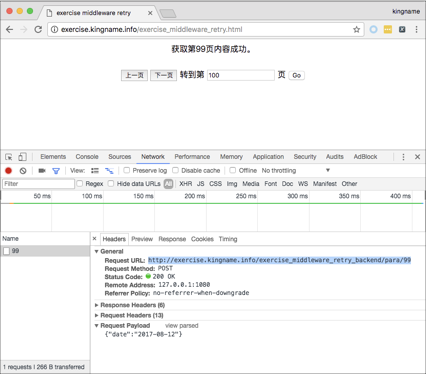
Task: Open the Chrome three-dot menu
Action: click(416, 30)
